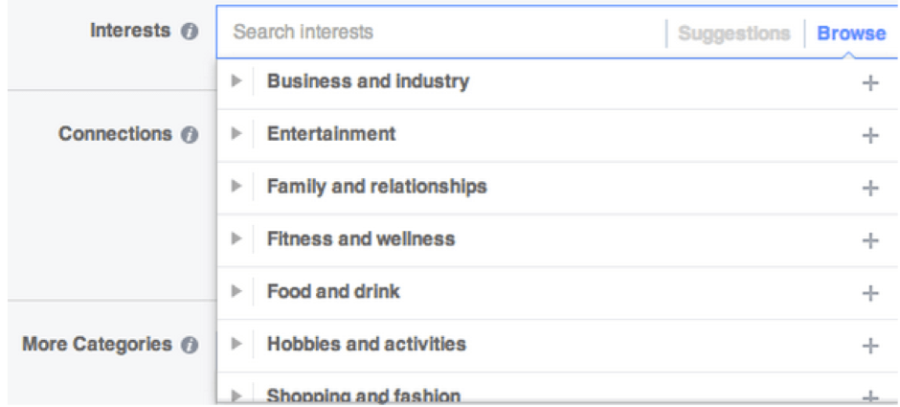Add Family and relationships via plus icon
Viewport: 900px width, 407px height.
870,188
